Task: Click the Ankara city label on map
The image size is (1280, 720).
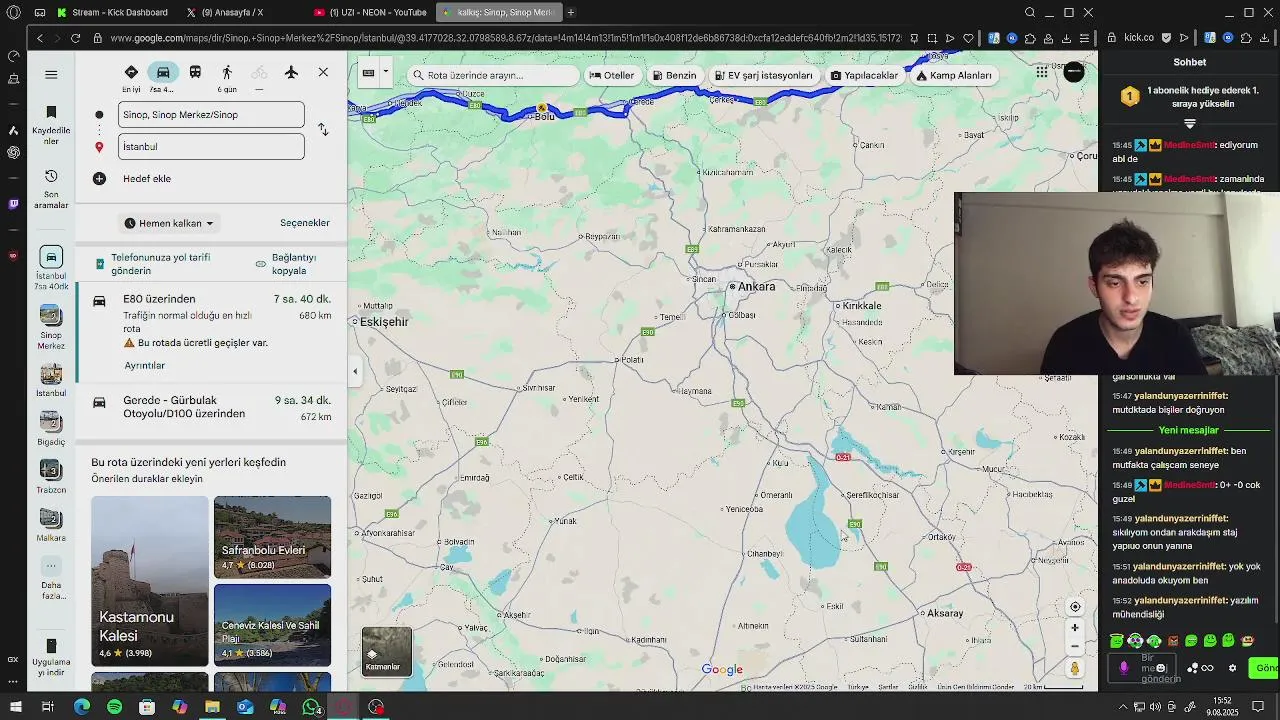Action: point(756,286)
